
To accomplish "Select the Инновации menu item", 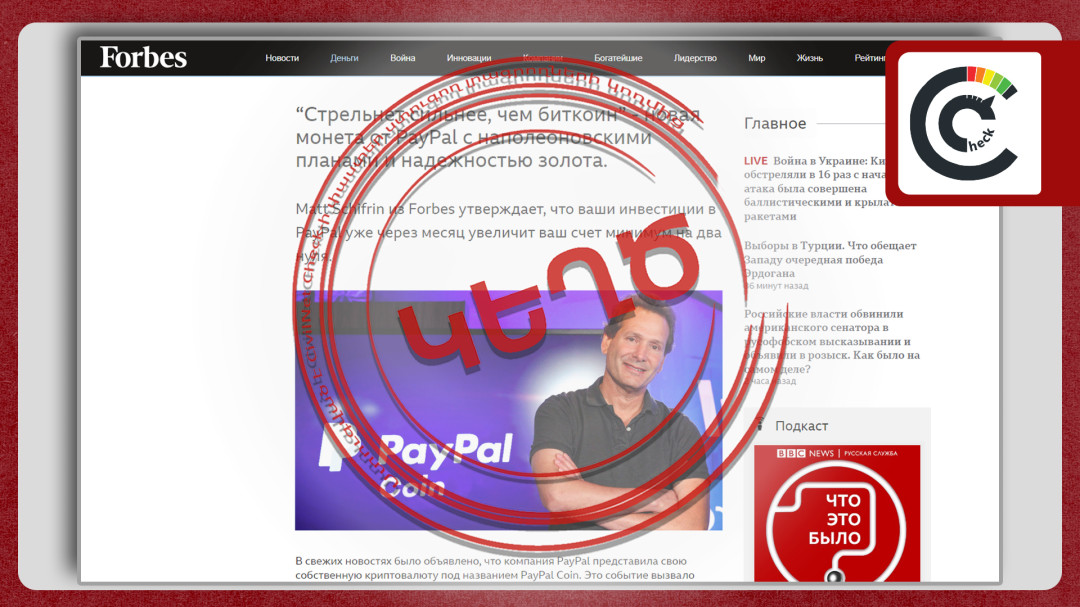I will (x=468, y=58).
